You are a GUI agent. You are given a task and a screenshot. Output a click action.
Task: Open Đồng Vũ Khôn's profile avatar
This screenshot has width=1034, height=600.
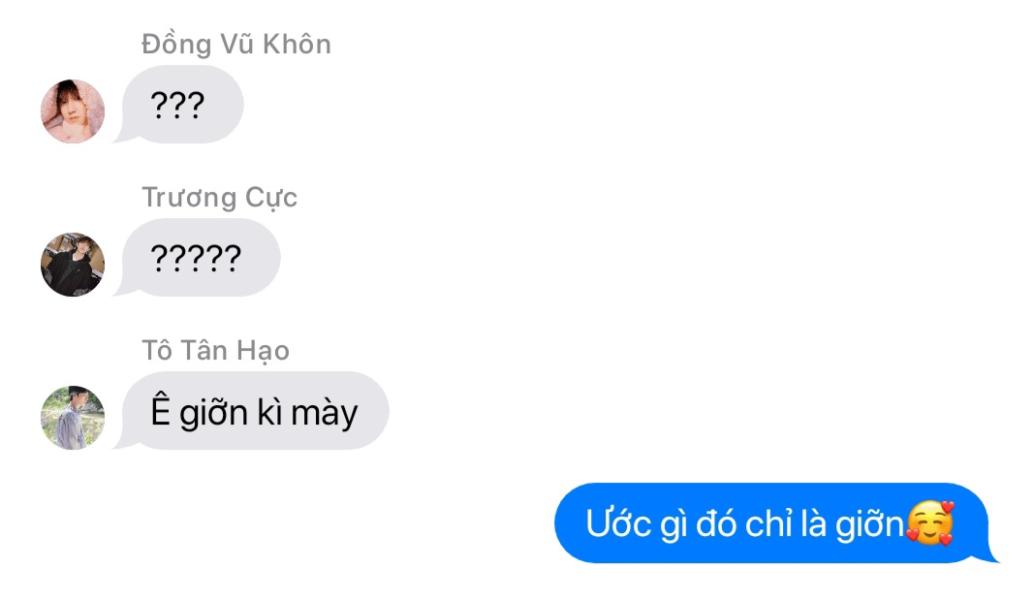coord(73,111)
